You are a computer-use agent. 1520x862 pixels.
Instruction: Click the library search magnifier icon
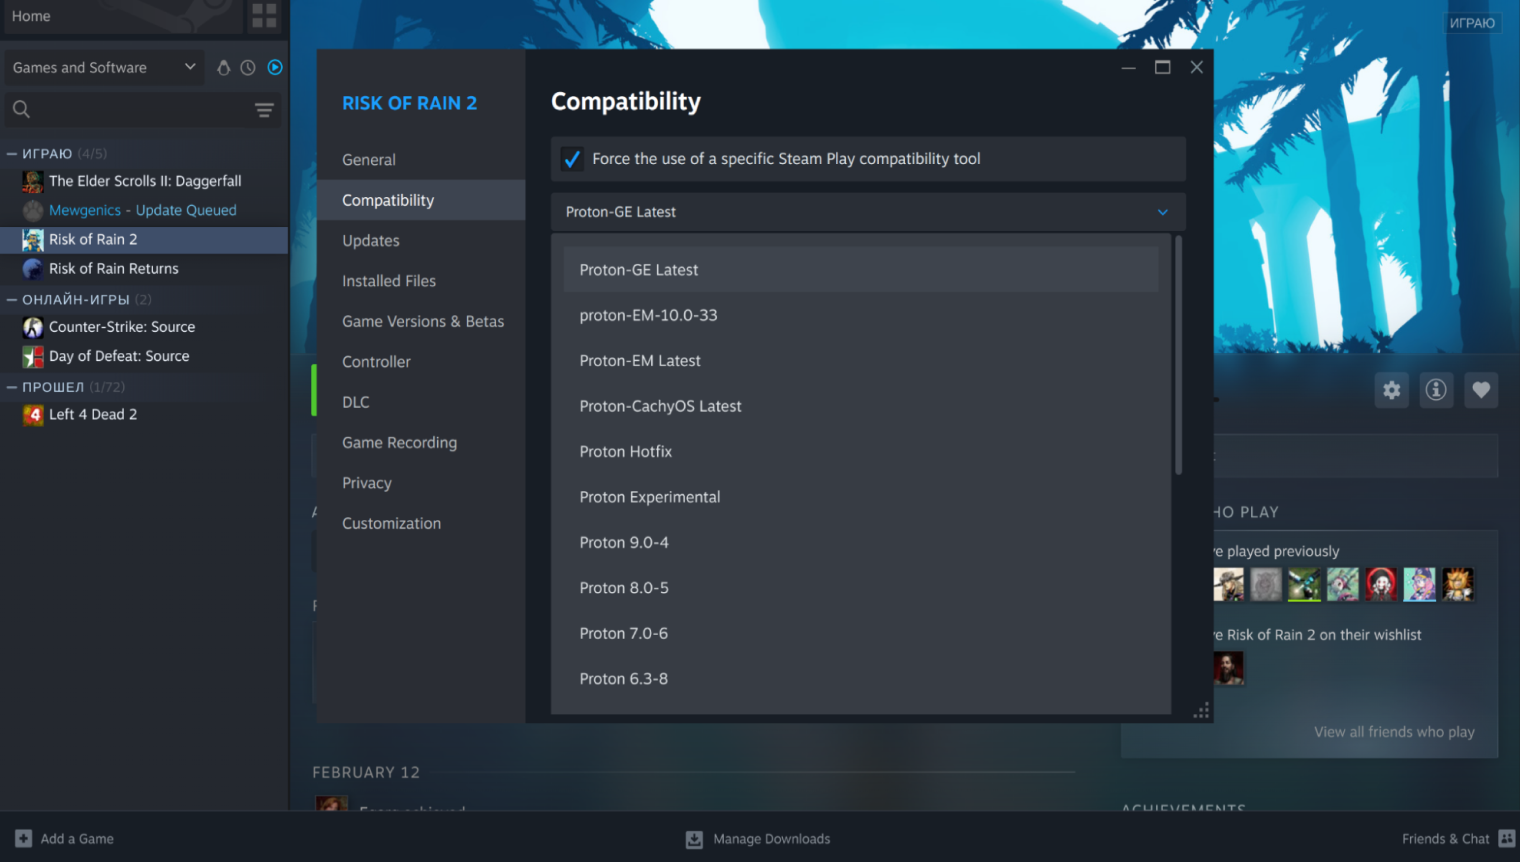22,110
